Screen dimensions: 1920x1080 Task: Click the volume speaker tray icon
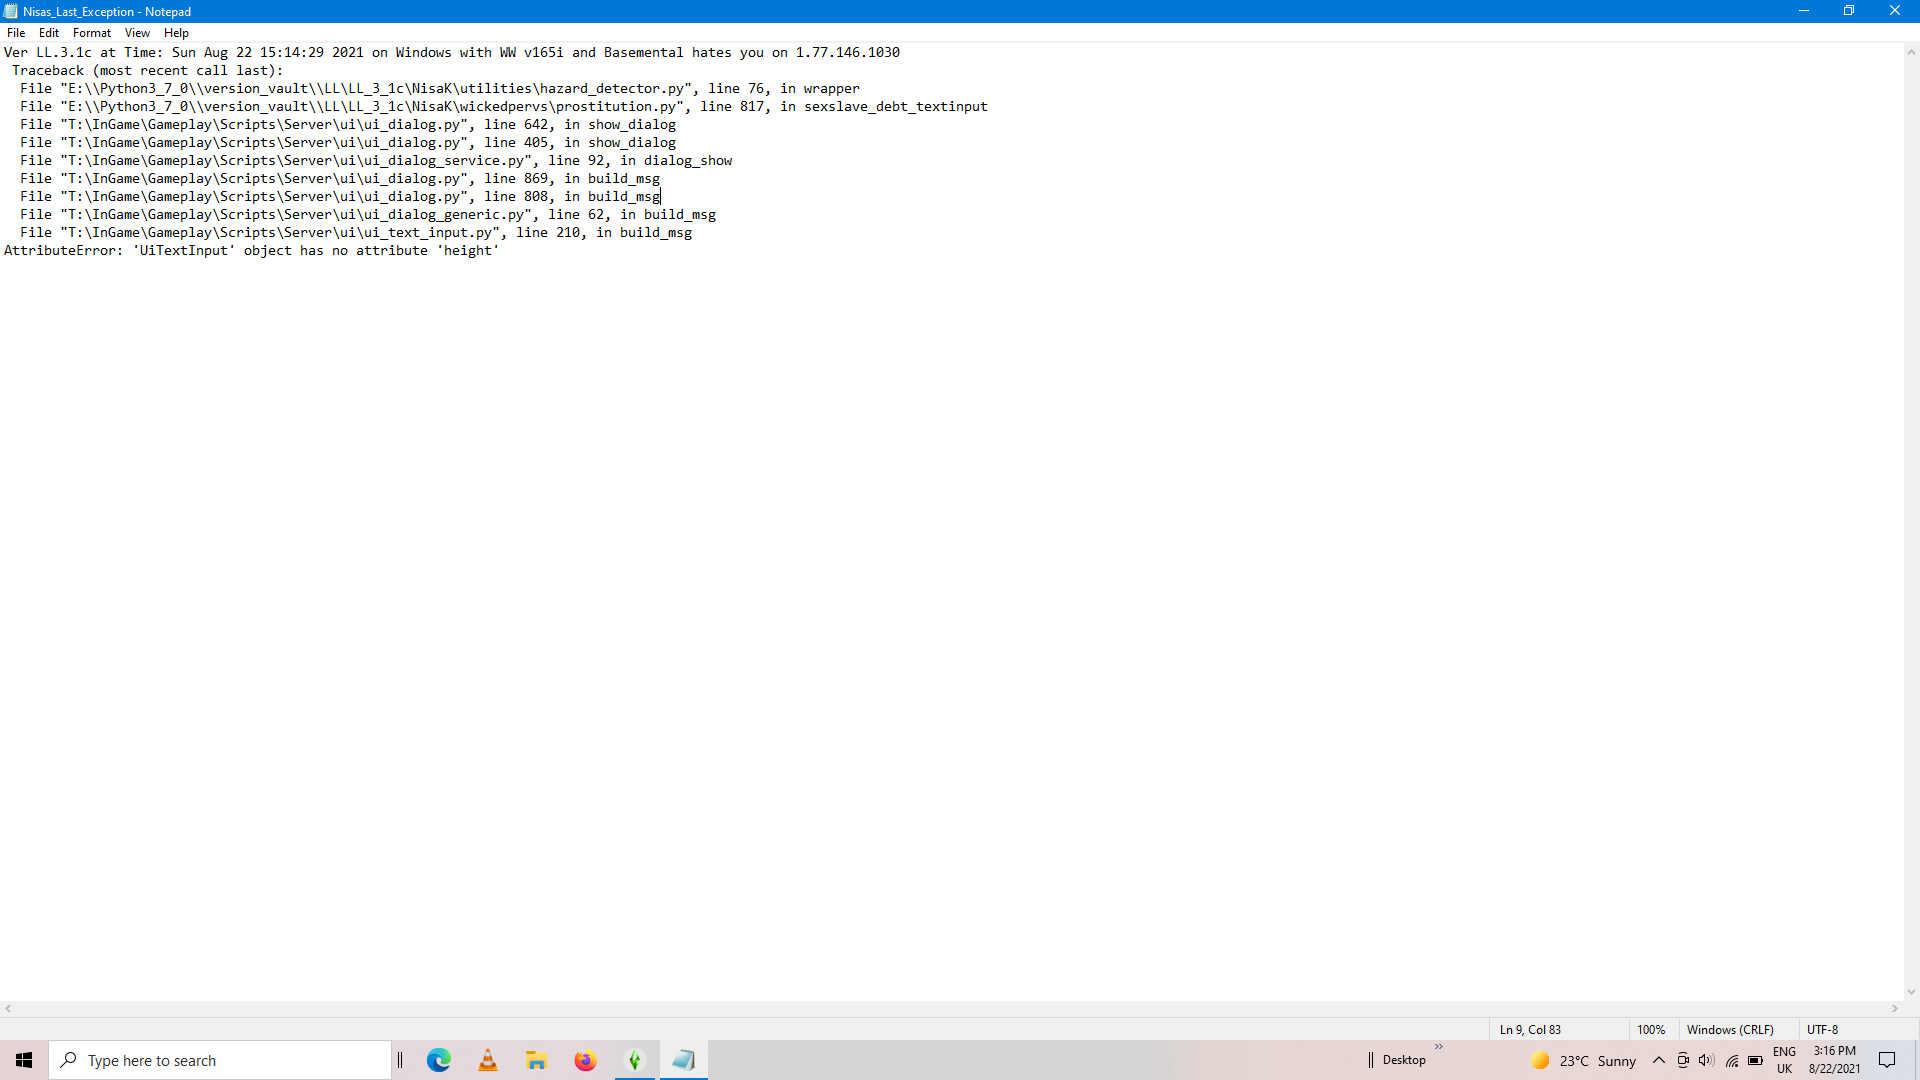pos(1707,1060)
